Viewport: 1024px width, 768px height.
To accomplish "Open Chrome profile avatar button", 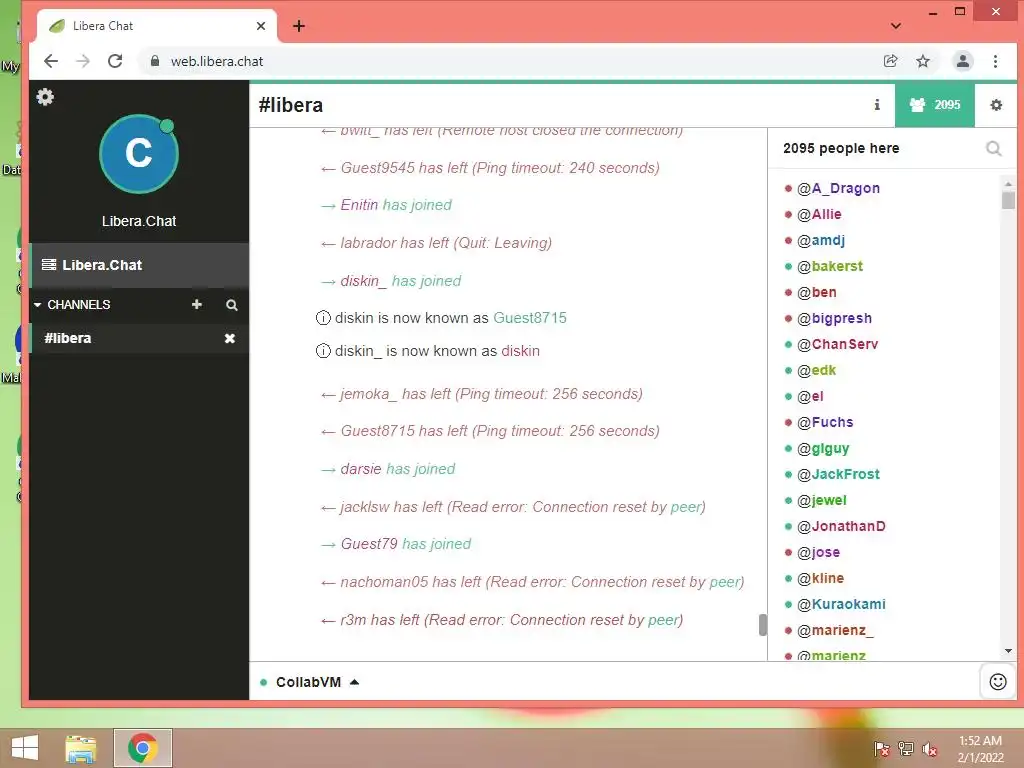I will click(963, 61).
